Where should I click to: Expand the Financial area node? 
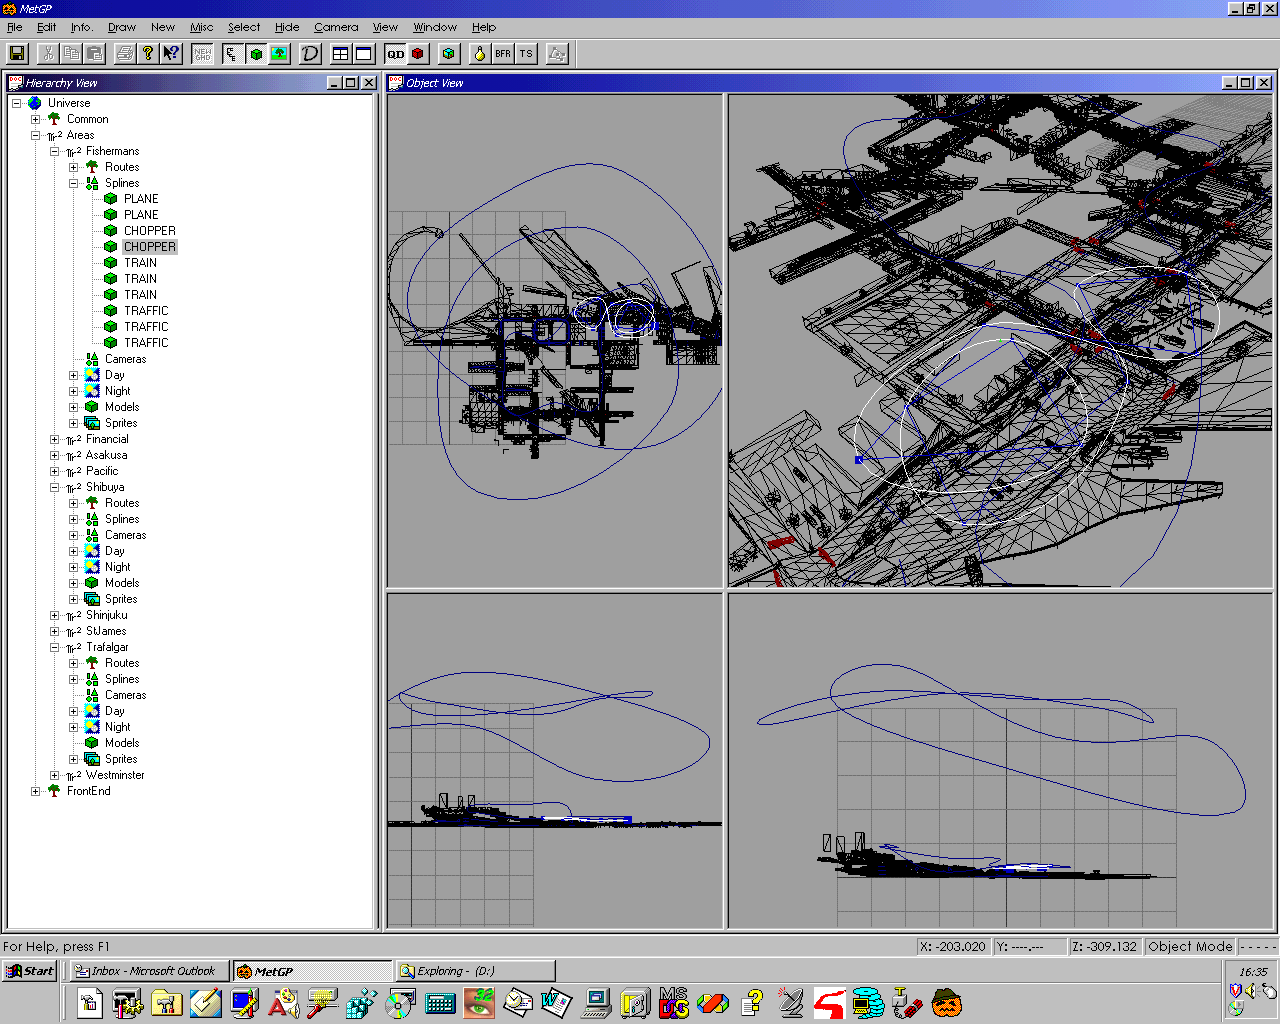pos(55,439)
